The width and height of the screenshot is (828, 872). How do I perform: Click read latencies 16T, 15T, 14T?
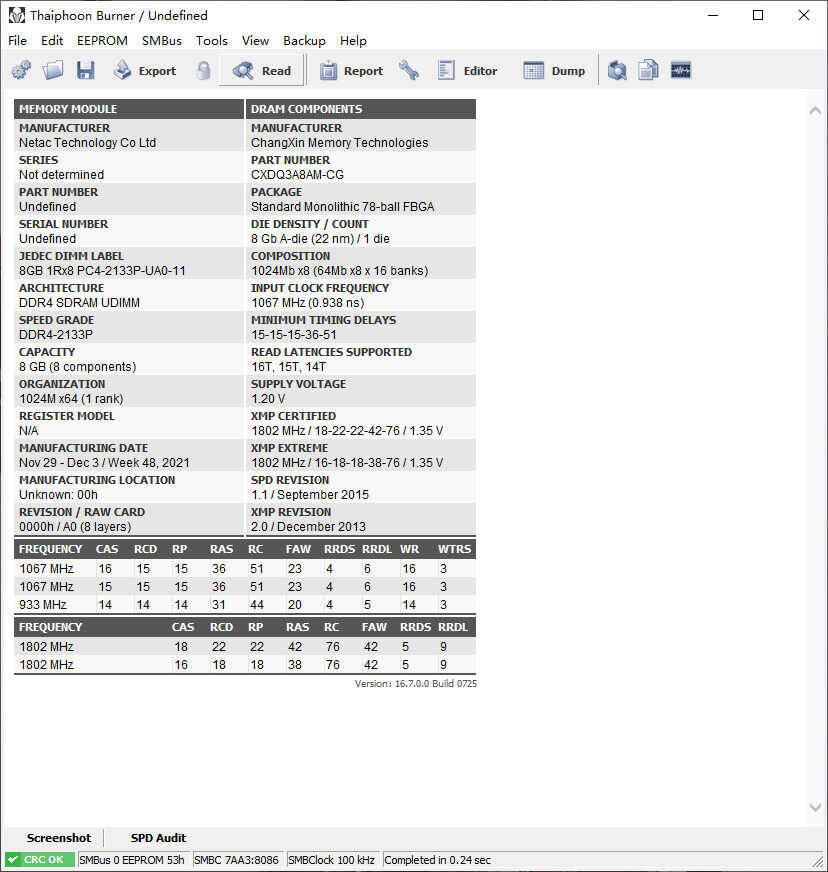coord(289,366)
